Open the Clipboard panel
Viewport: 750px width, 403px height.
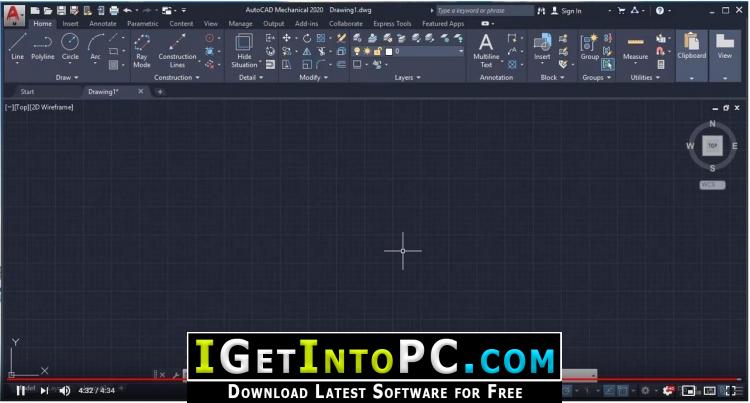692,55
